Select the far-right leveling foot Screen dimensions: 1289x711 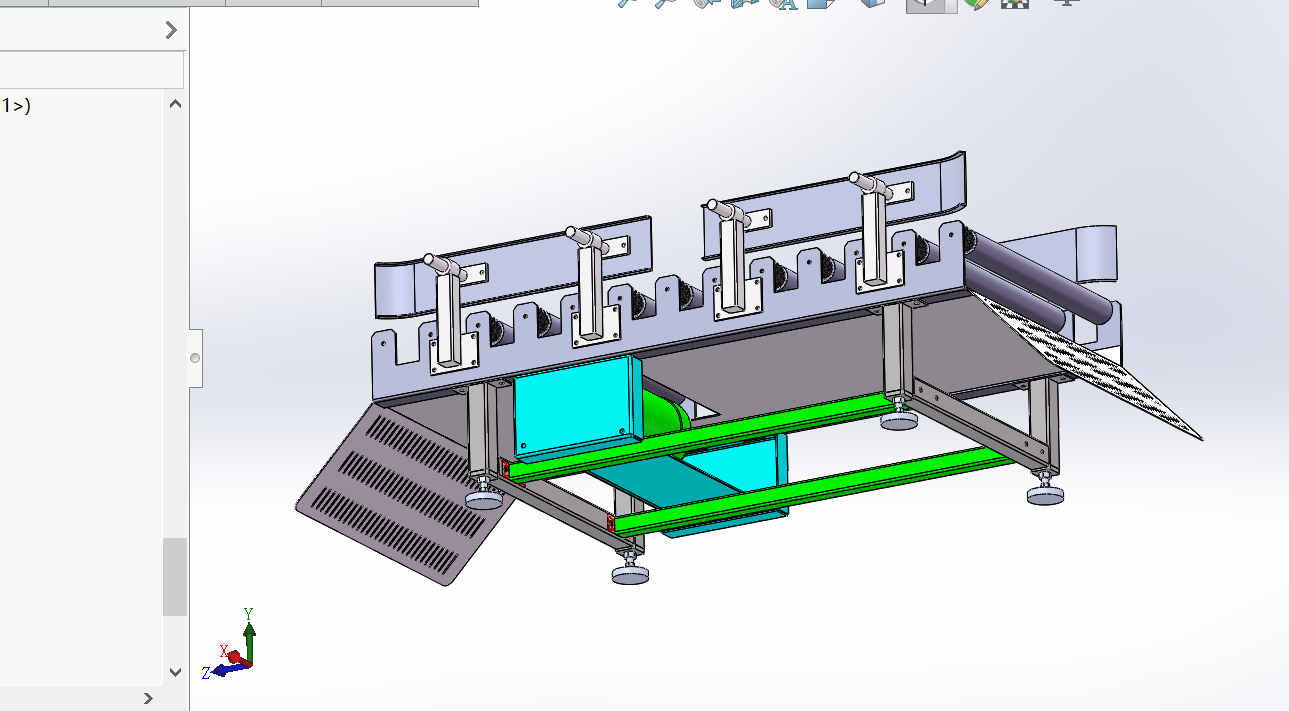coord(1046,488)
